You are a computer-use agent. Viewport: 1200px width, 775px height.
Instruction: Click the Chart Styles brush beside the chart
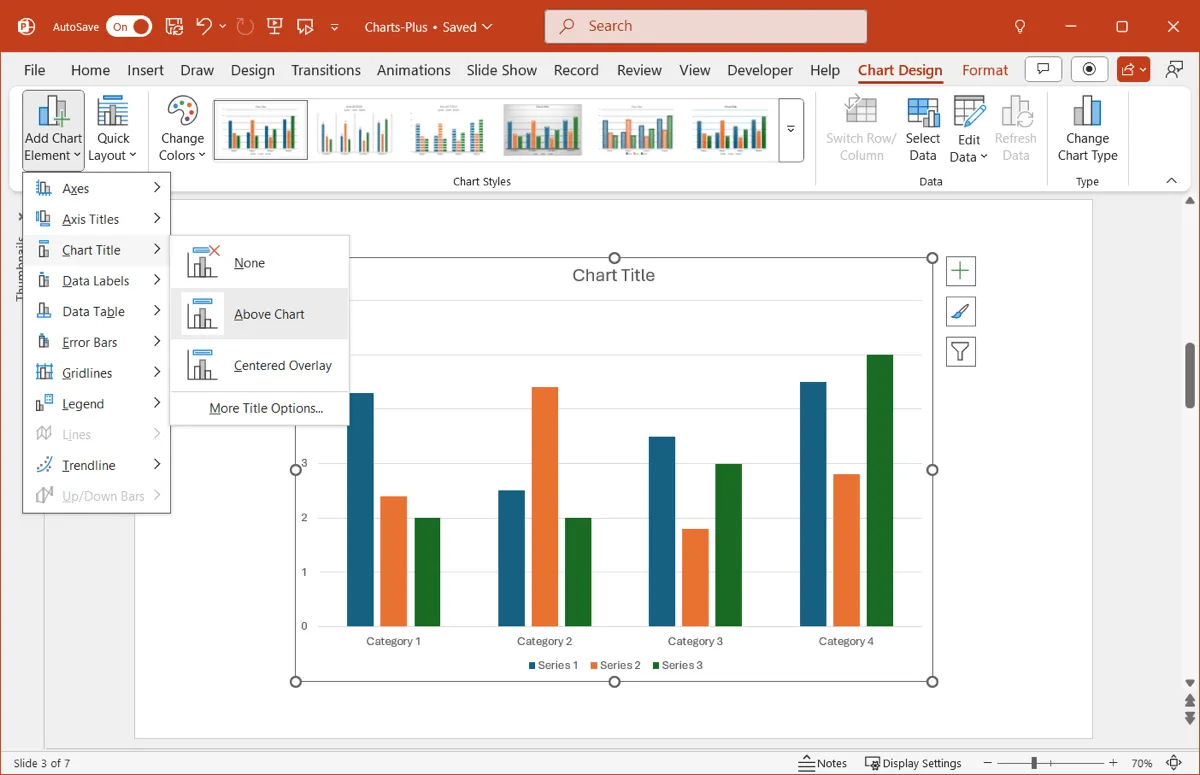(960, 311)
